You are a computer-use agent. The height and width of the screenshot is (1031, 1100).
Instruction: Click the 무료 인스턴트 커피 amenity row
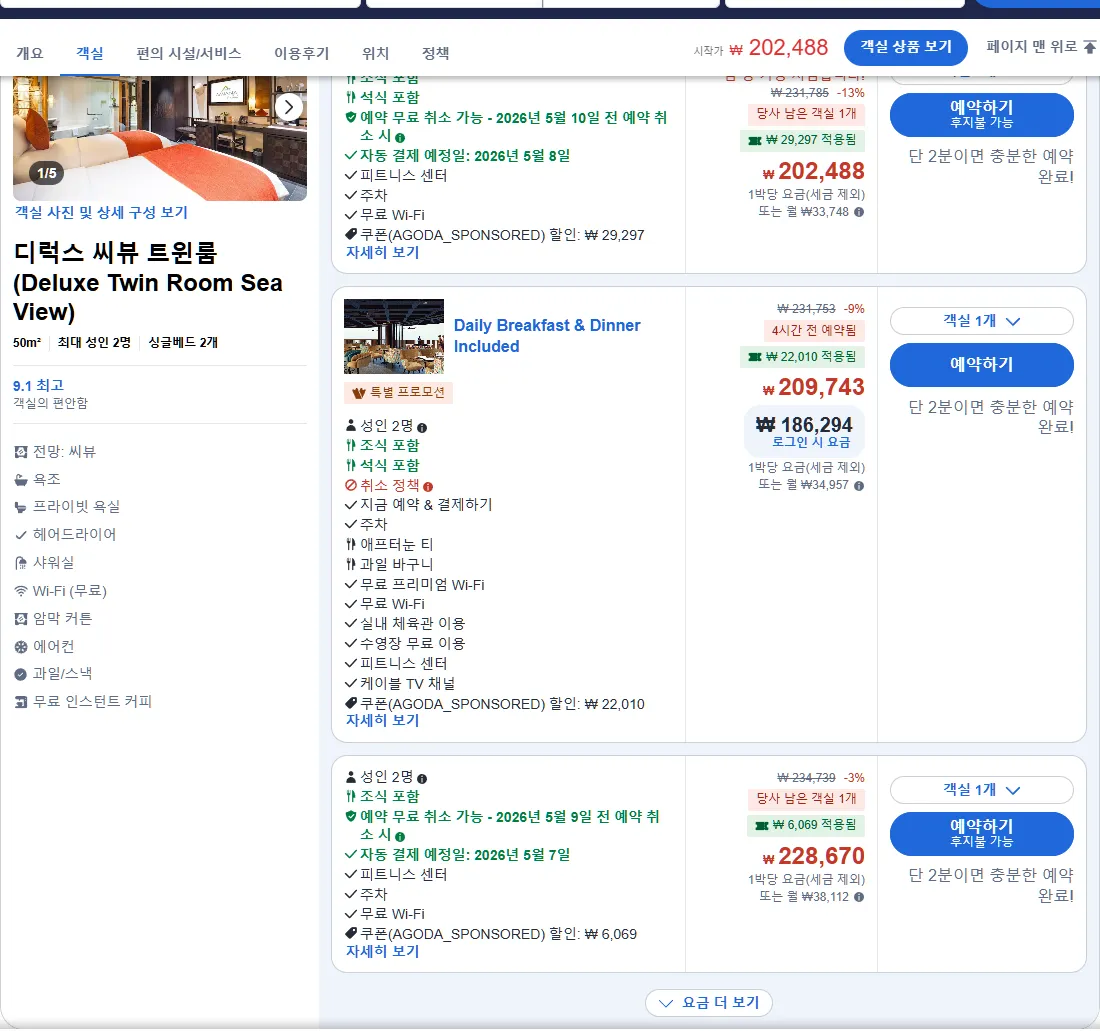point(83,702)
